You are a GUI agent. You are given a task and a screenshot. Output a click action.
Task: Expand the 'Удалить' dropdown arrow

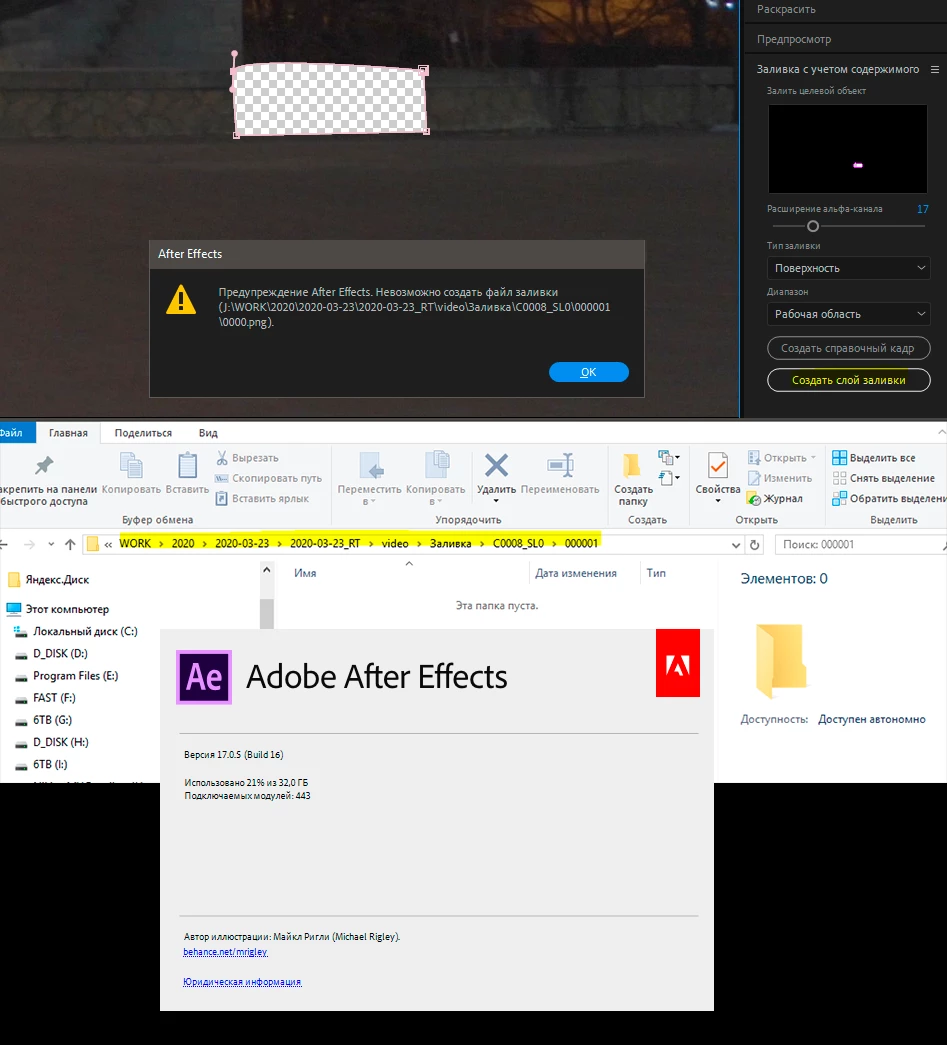pos(496,501)
